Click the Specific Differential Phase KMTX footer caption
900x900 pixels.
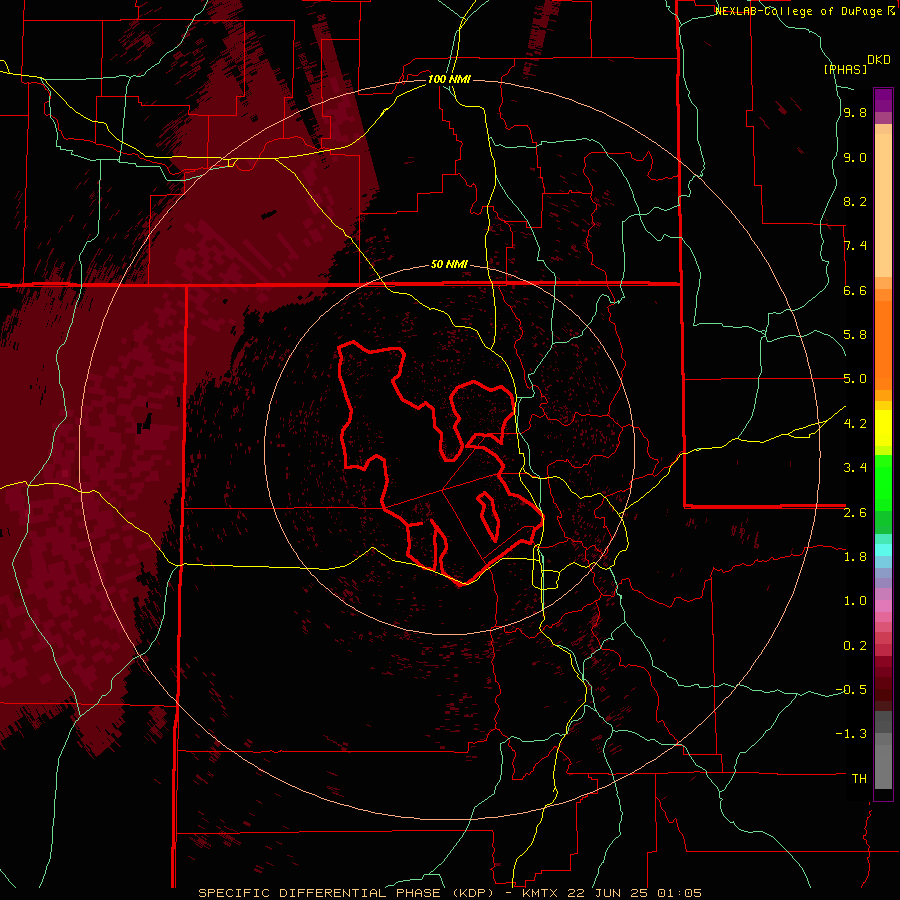click(x=449, y=893)
